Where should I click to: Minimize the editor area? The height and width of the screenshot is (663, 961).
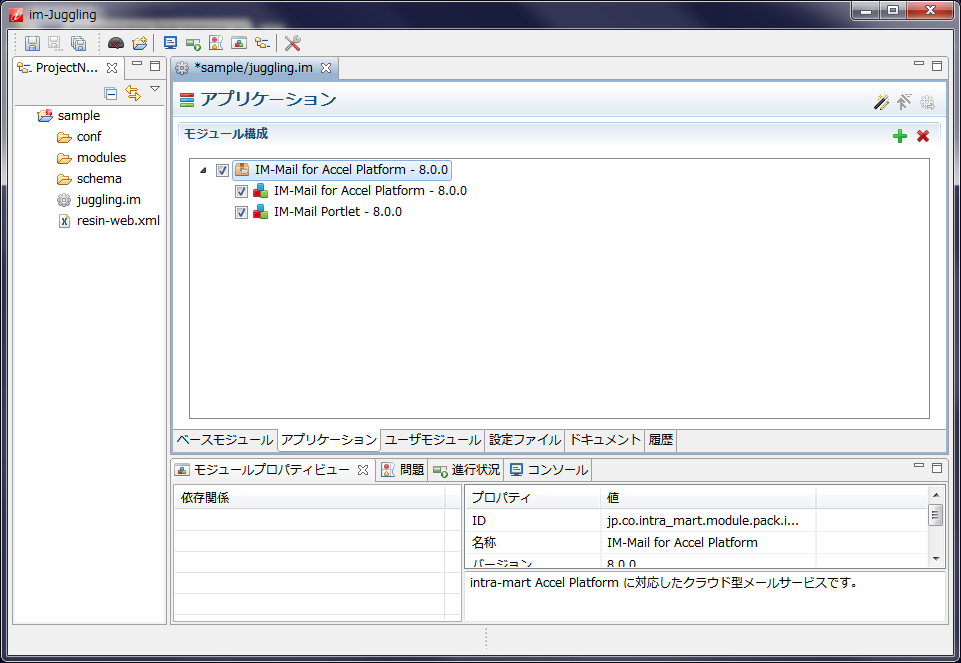click(x=919, y=64)
